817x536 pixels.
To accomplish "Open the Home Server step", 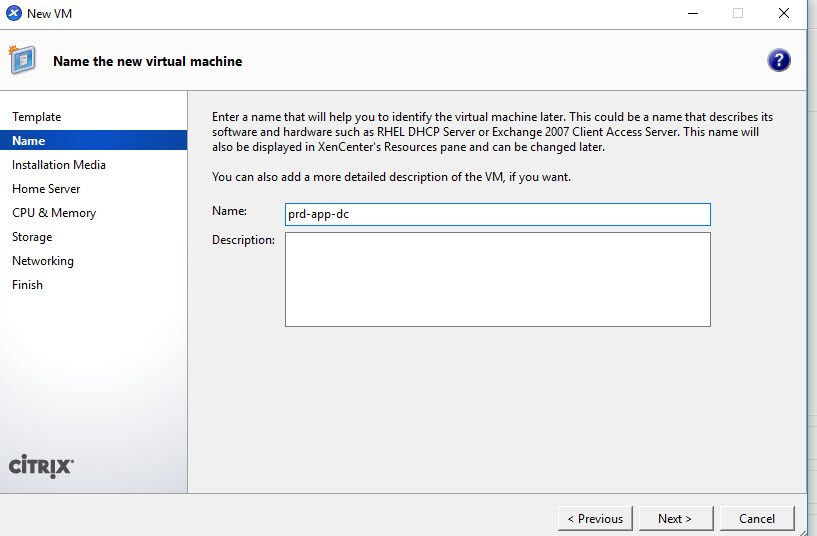I will coord(46,189).
